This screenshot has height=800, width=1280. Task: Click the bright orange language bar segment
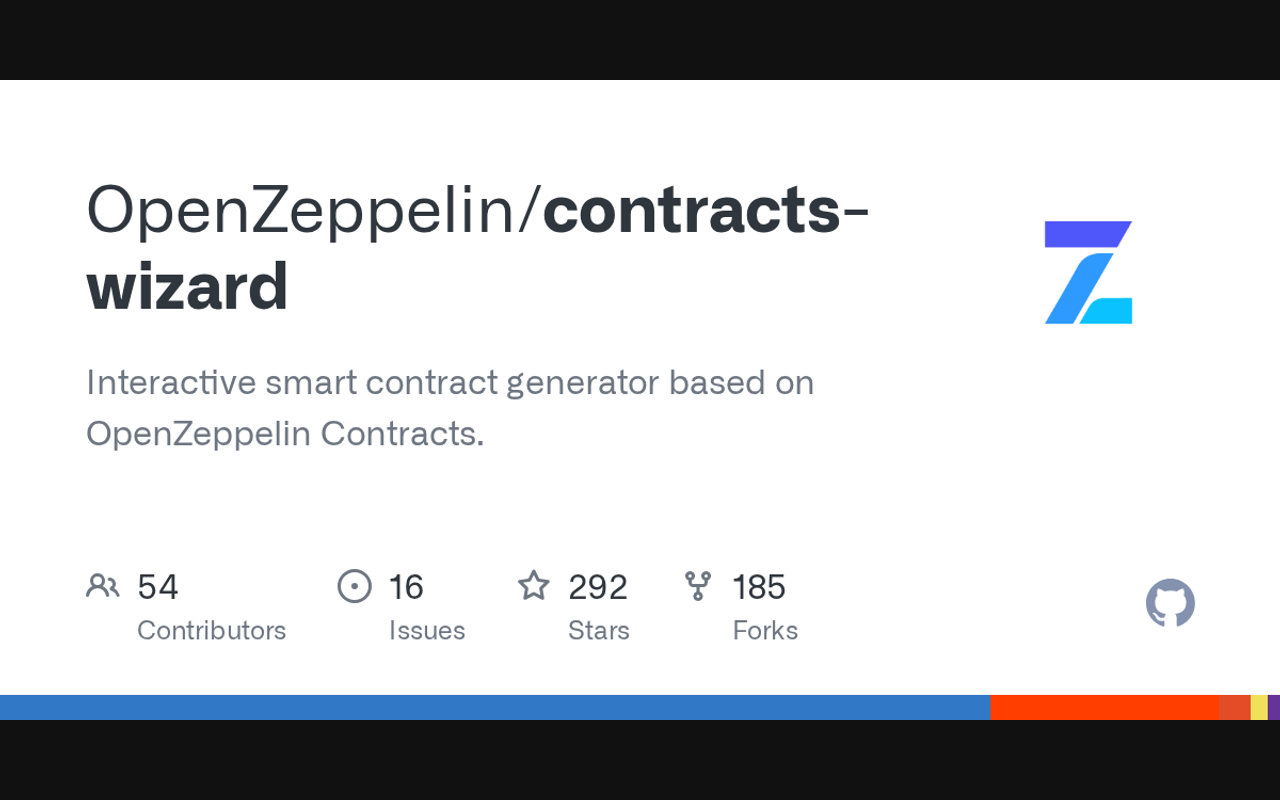click(x=1104, y=707)
